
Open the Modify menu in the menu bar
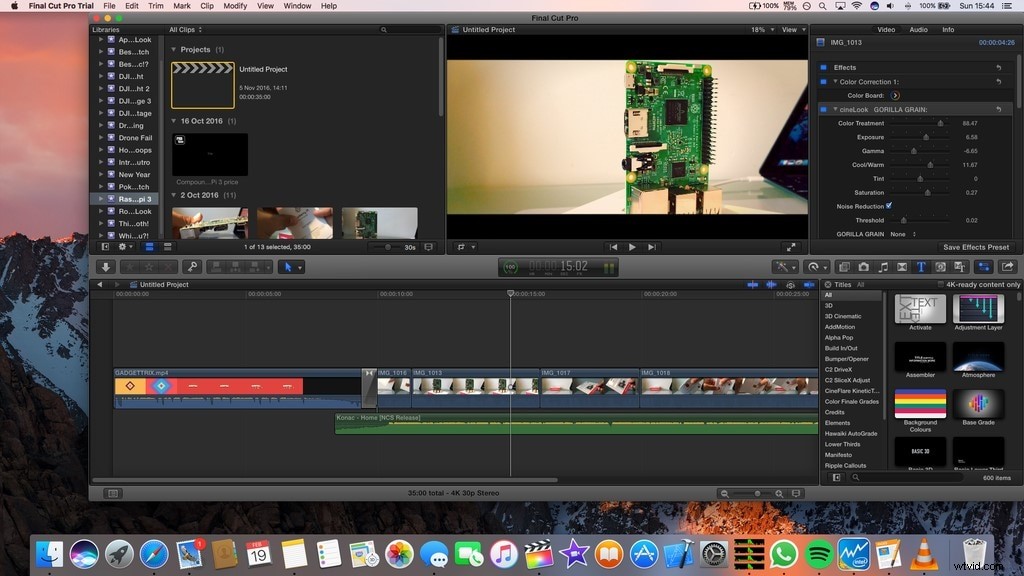[x=235, y=6]
